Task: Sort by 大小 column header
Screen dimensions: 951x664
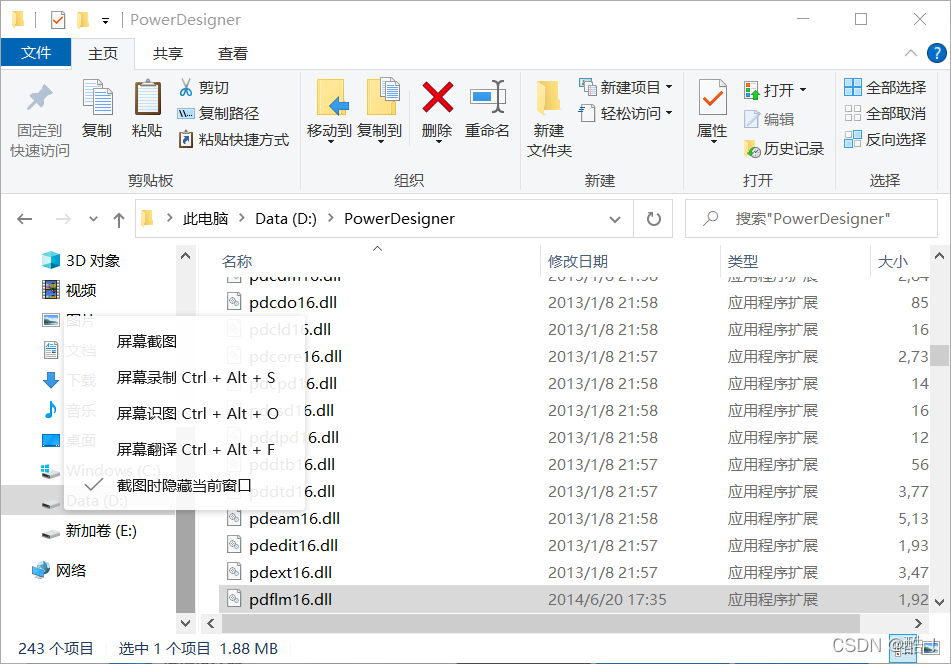Action: pos(893,261)
